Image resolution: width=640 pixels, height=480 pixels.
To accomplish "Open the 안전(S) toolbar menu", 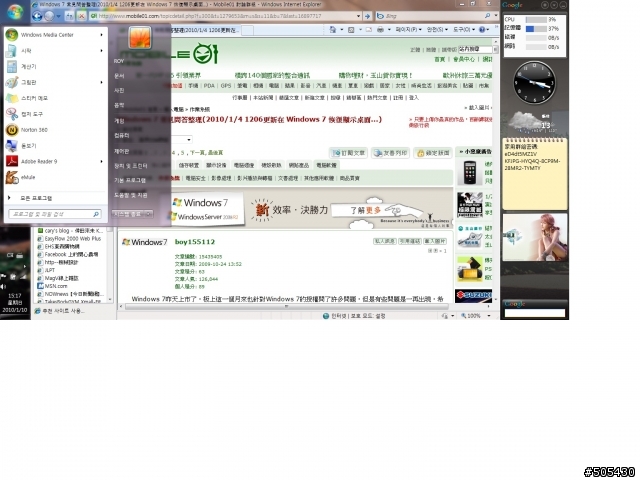I will pos(437,29).
